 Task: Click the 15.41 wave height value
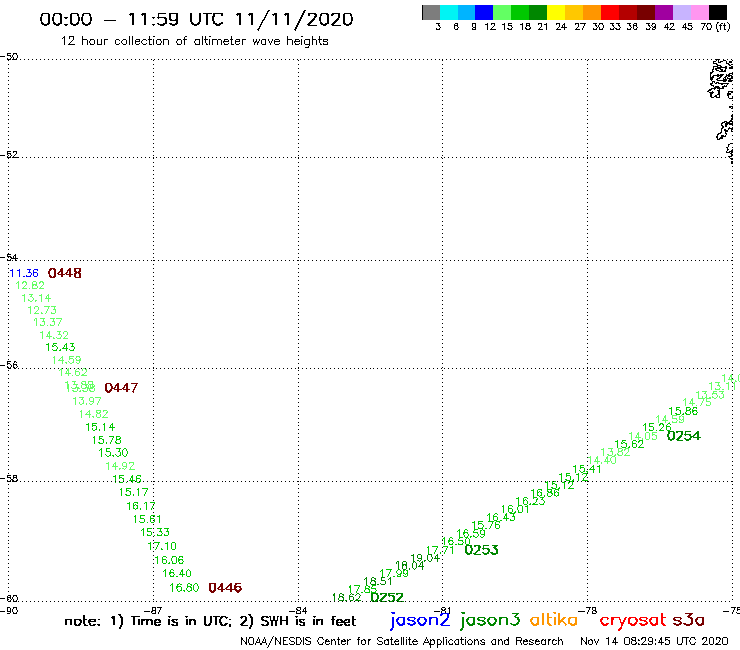click(587, 469)
